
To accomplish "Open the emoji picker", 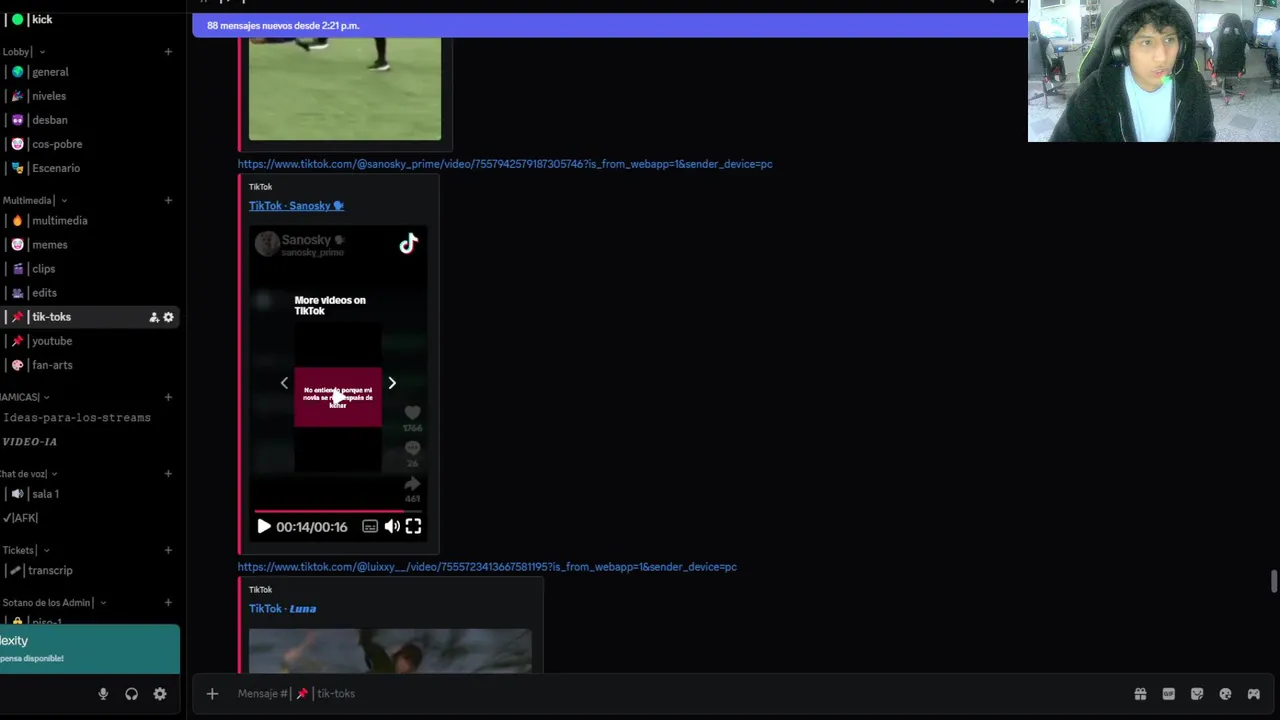I will point(1225,694).
